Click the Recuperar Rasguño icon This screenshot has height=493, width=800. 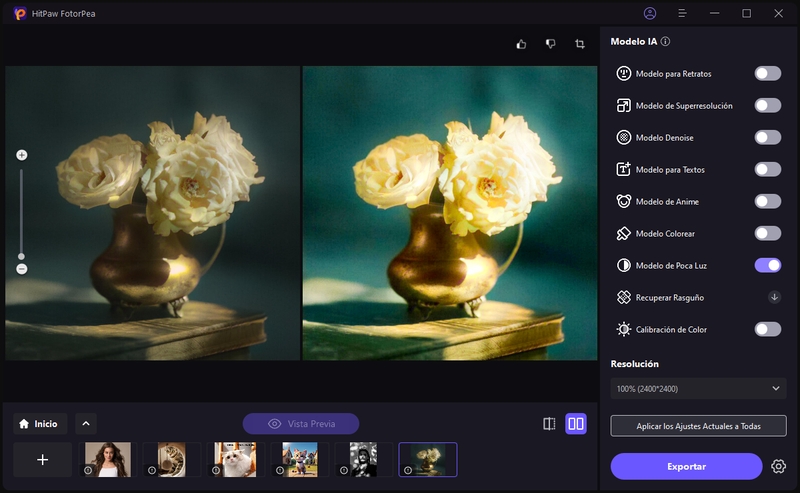(x=623, y=298)
